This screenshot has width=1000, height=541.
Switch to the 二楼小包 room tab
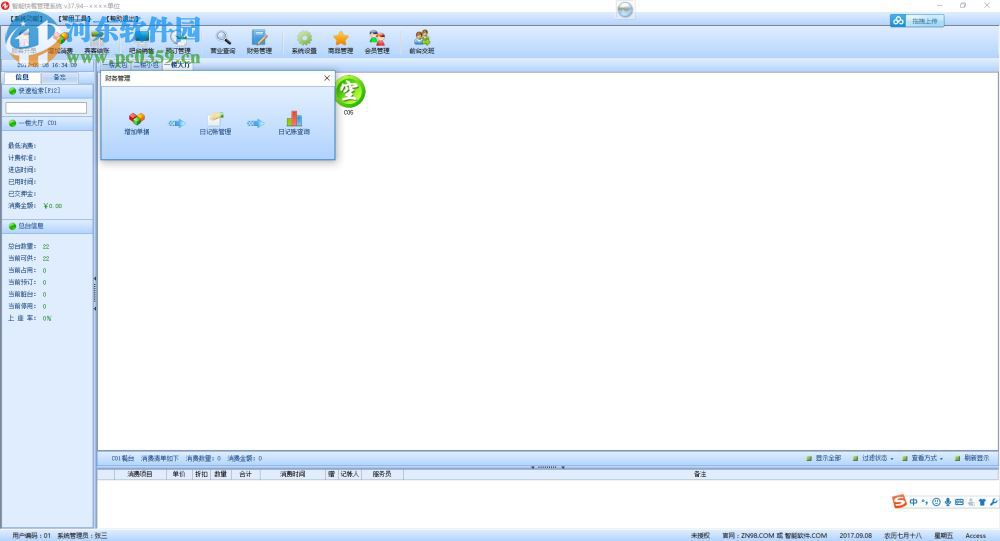(147, 65)
